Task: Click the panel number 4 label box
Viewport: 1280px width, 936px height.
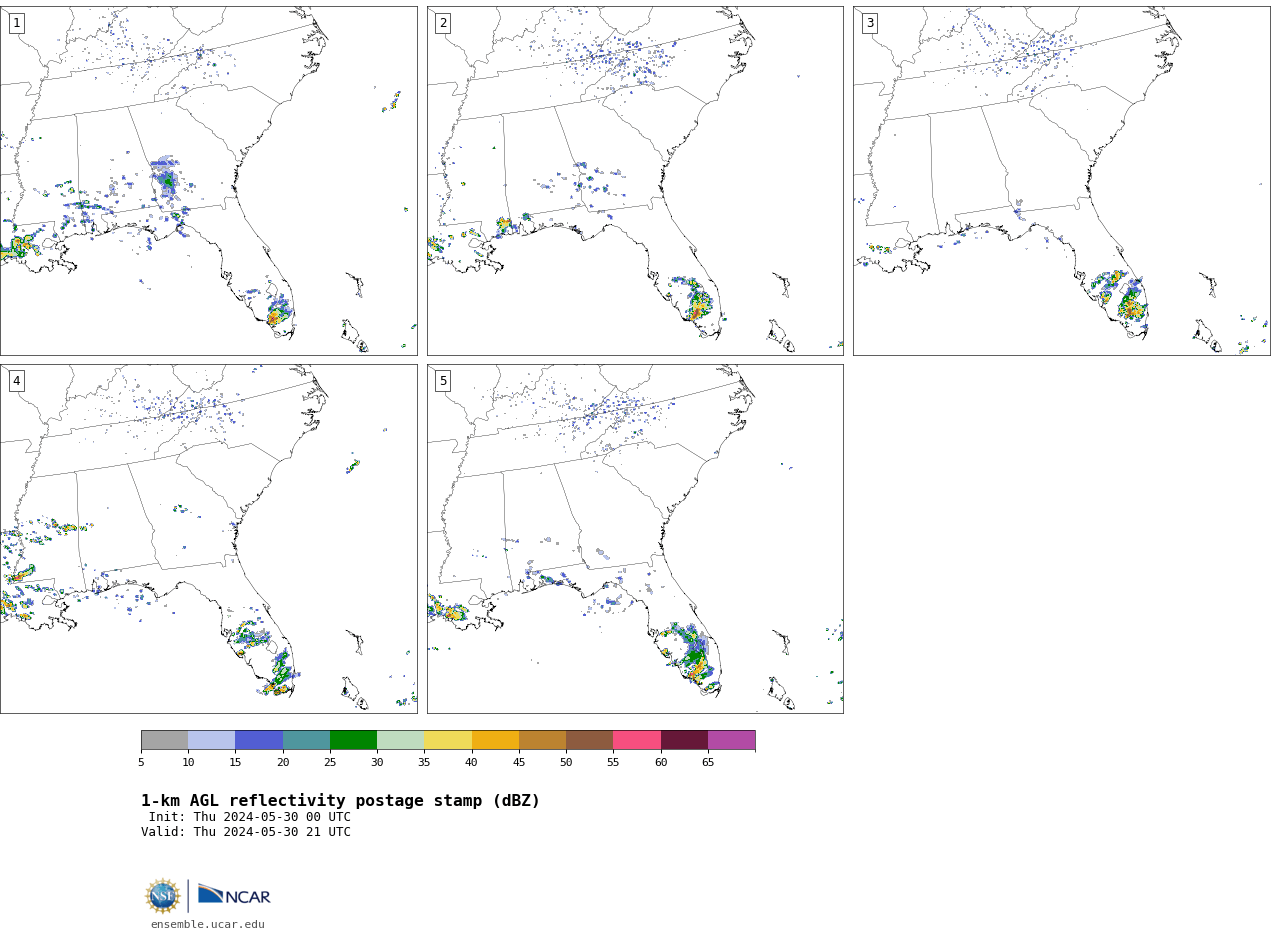Action: (16, 381)
